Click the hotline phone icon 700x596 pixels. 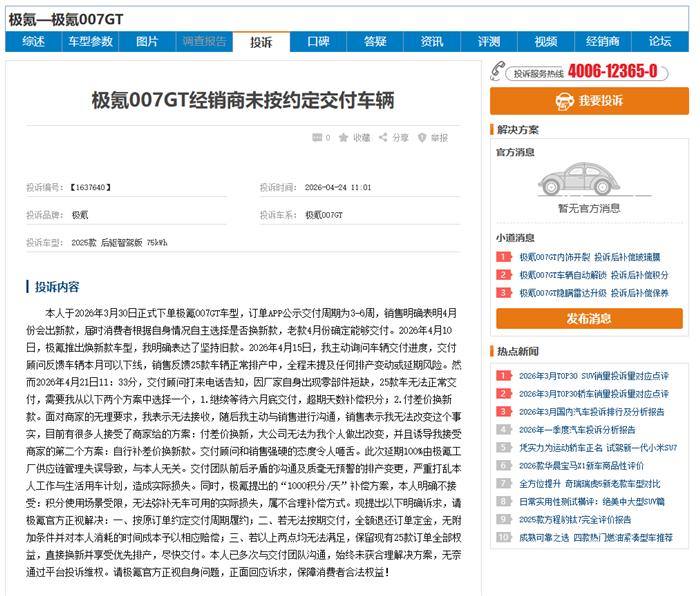tap(497, 71)
